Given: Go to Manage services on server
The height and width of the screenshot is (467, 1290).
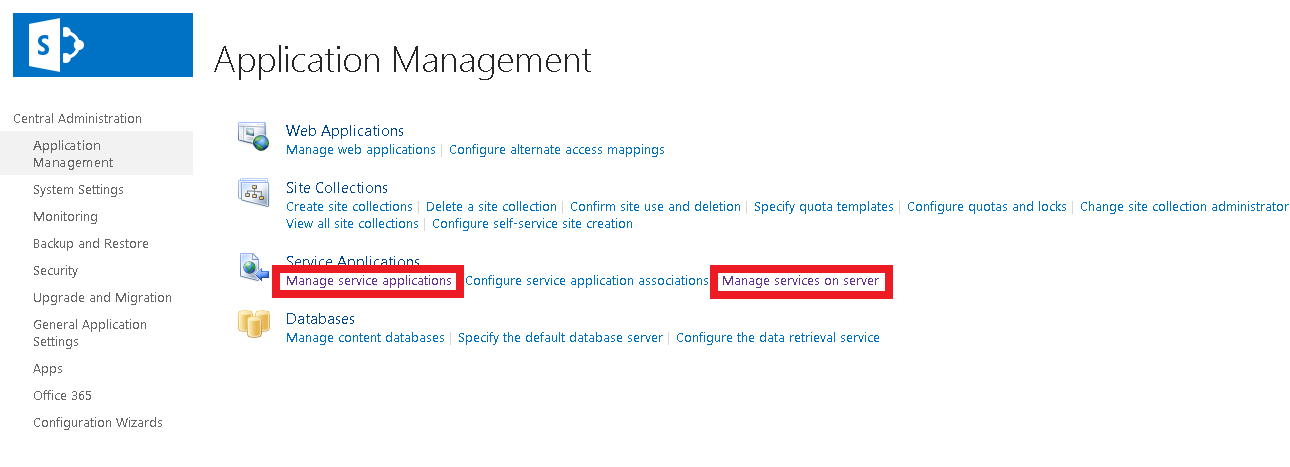Looking at the screenshot, I should coord(800,281).
